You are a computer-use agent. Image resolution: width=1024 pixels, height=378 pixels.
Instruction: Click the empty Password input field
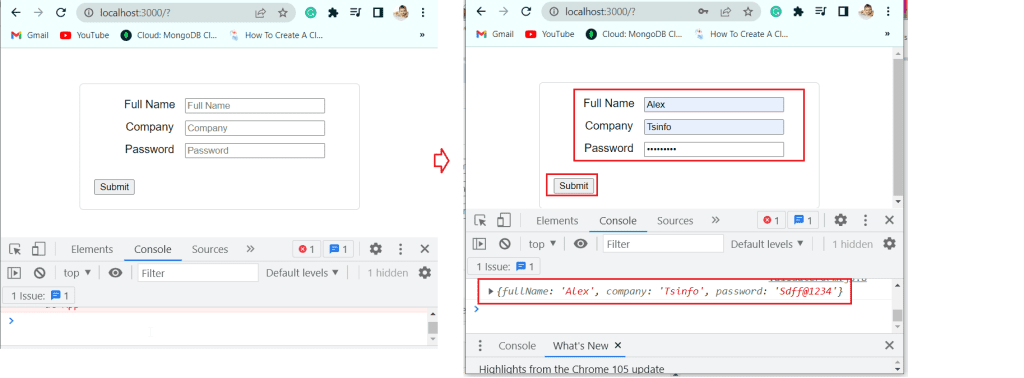point(255,150)
